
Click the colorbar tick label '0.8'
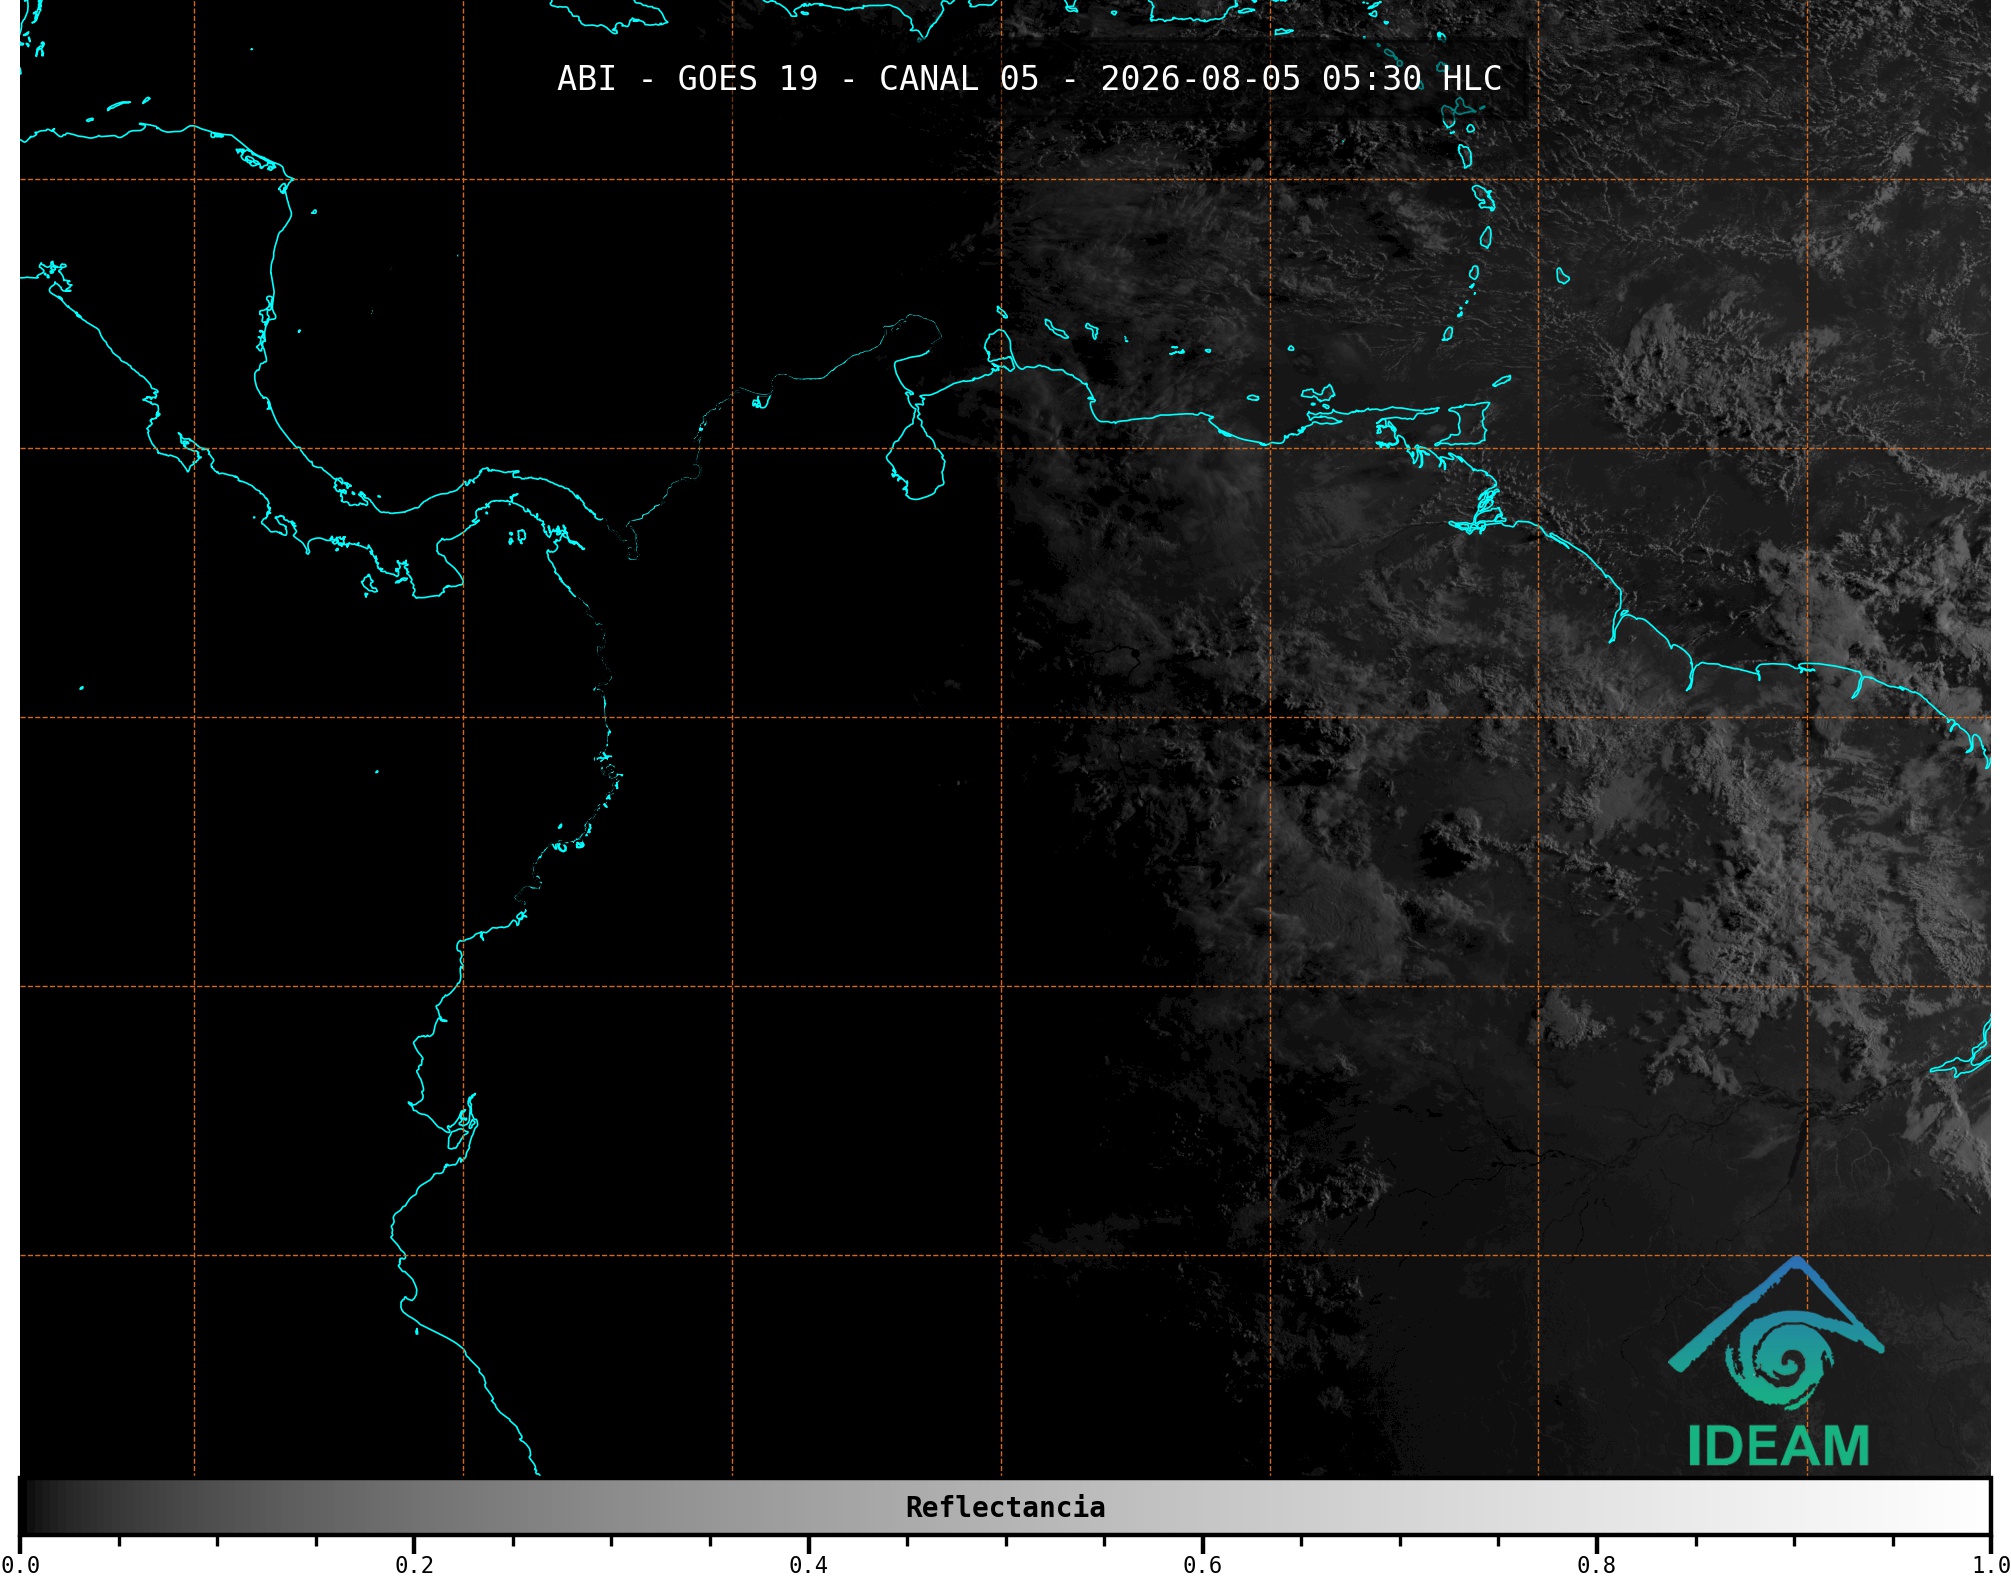tap(1596, 1565)
